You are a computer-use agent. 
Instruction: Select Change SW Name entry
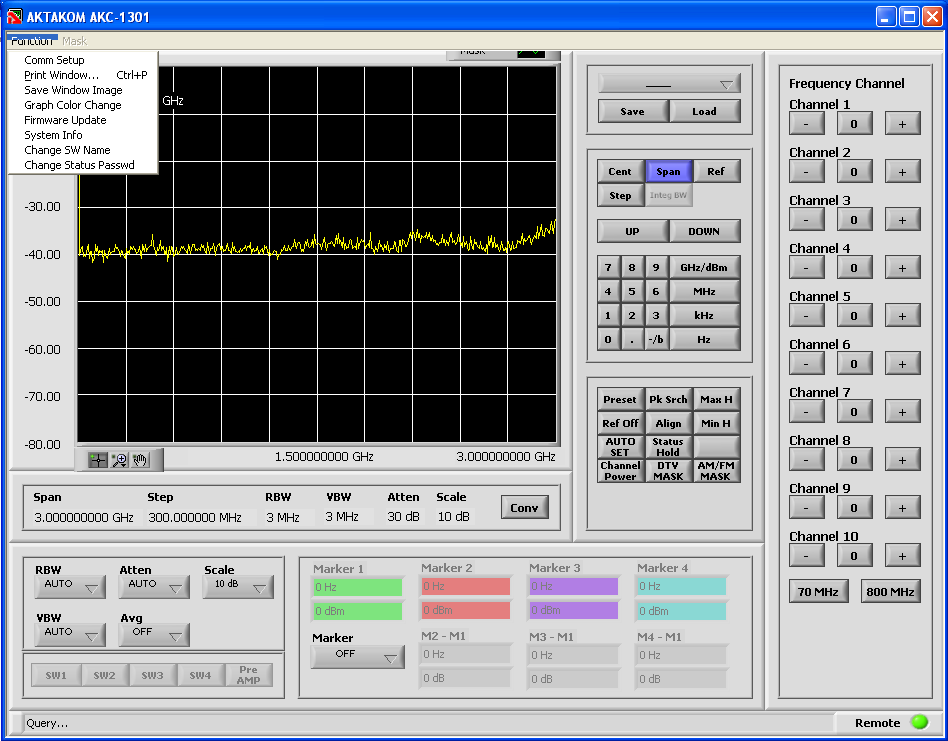(83, 150)
